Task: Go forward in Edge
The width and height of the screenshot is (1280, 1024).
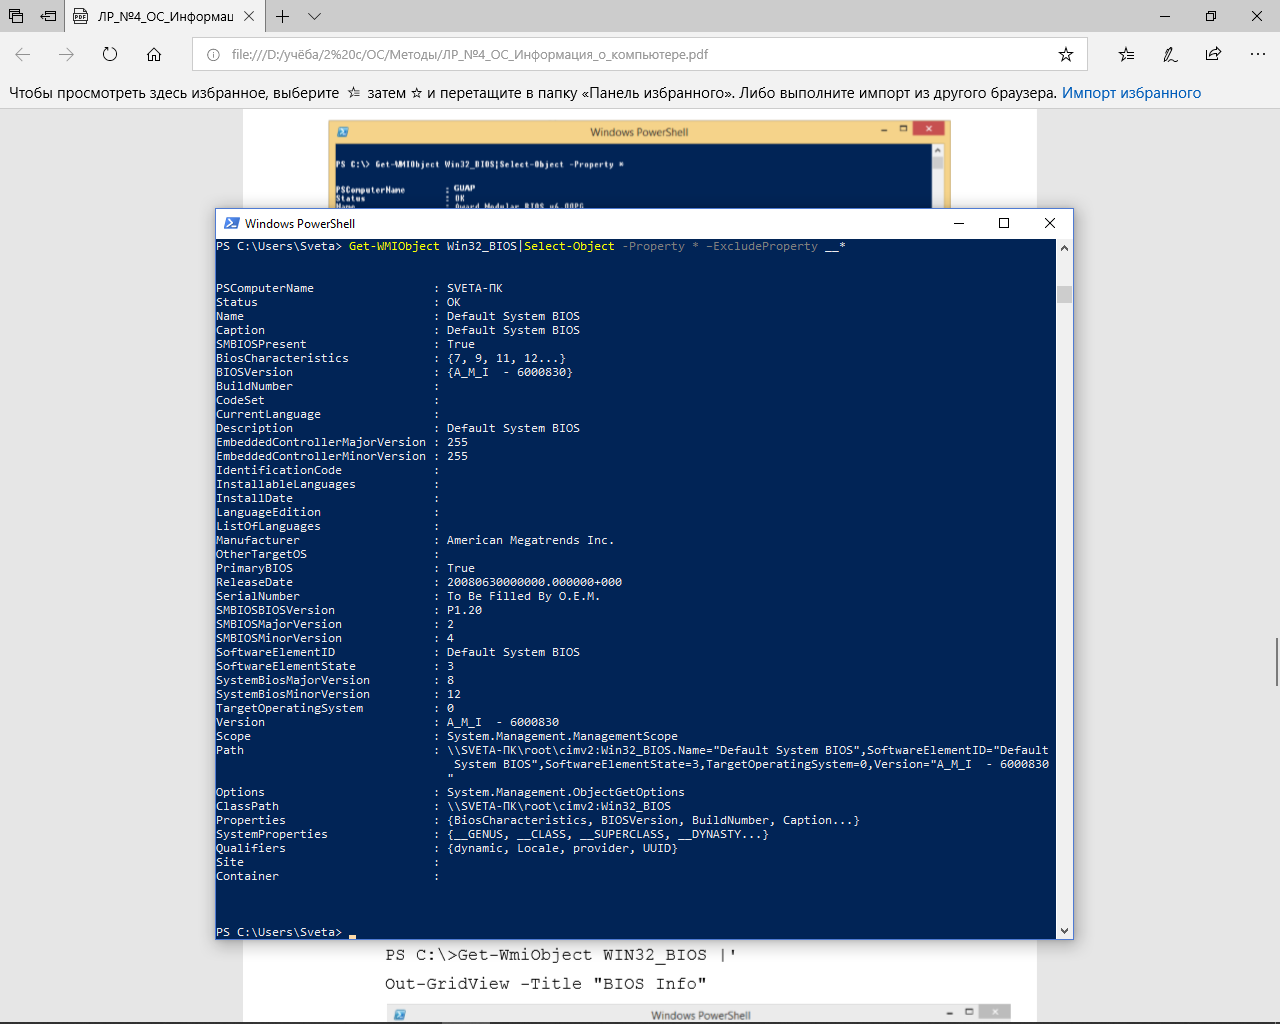Action: [x=66, y=54]
